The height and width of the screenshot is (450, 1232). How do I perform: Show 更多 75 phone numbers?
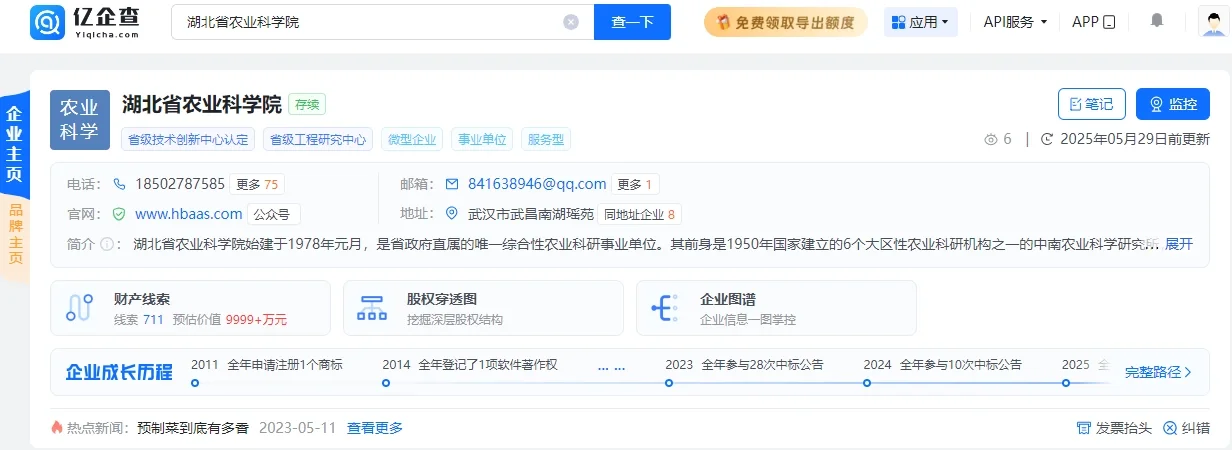pos(257,184)
